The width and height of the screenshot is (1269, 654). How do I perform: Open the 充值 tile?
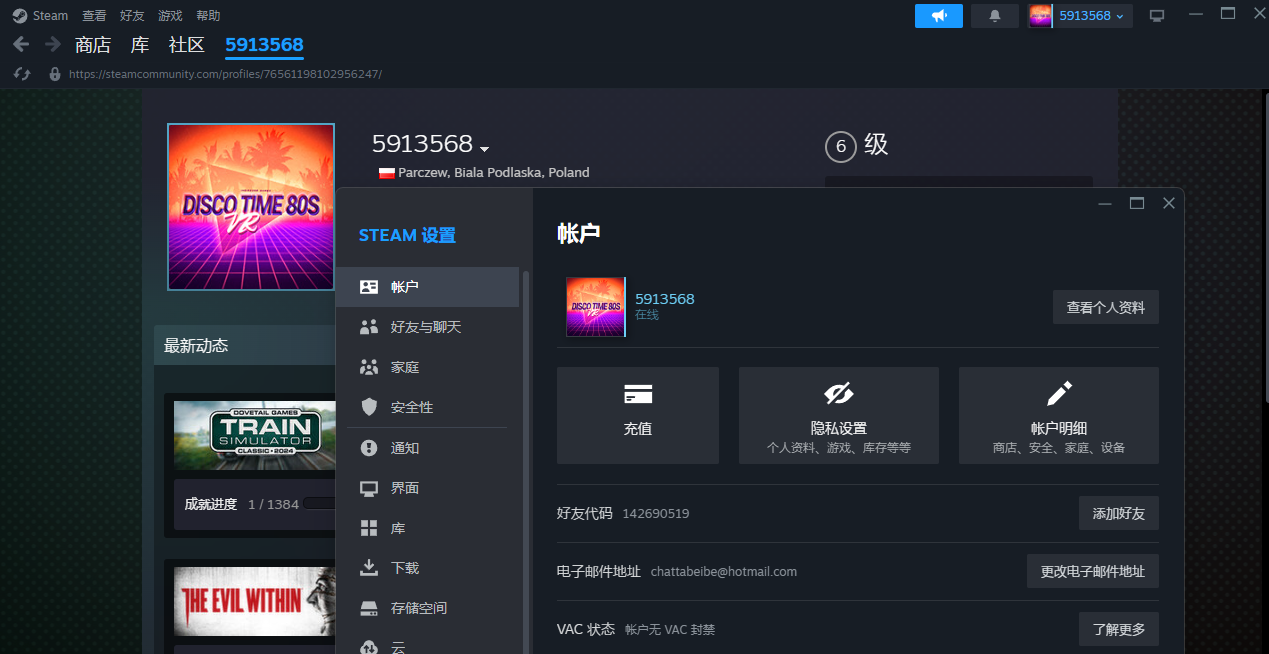[638, 415]
